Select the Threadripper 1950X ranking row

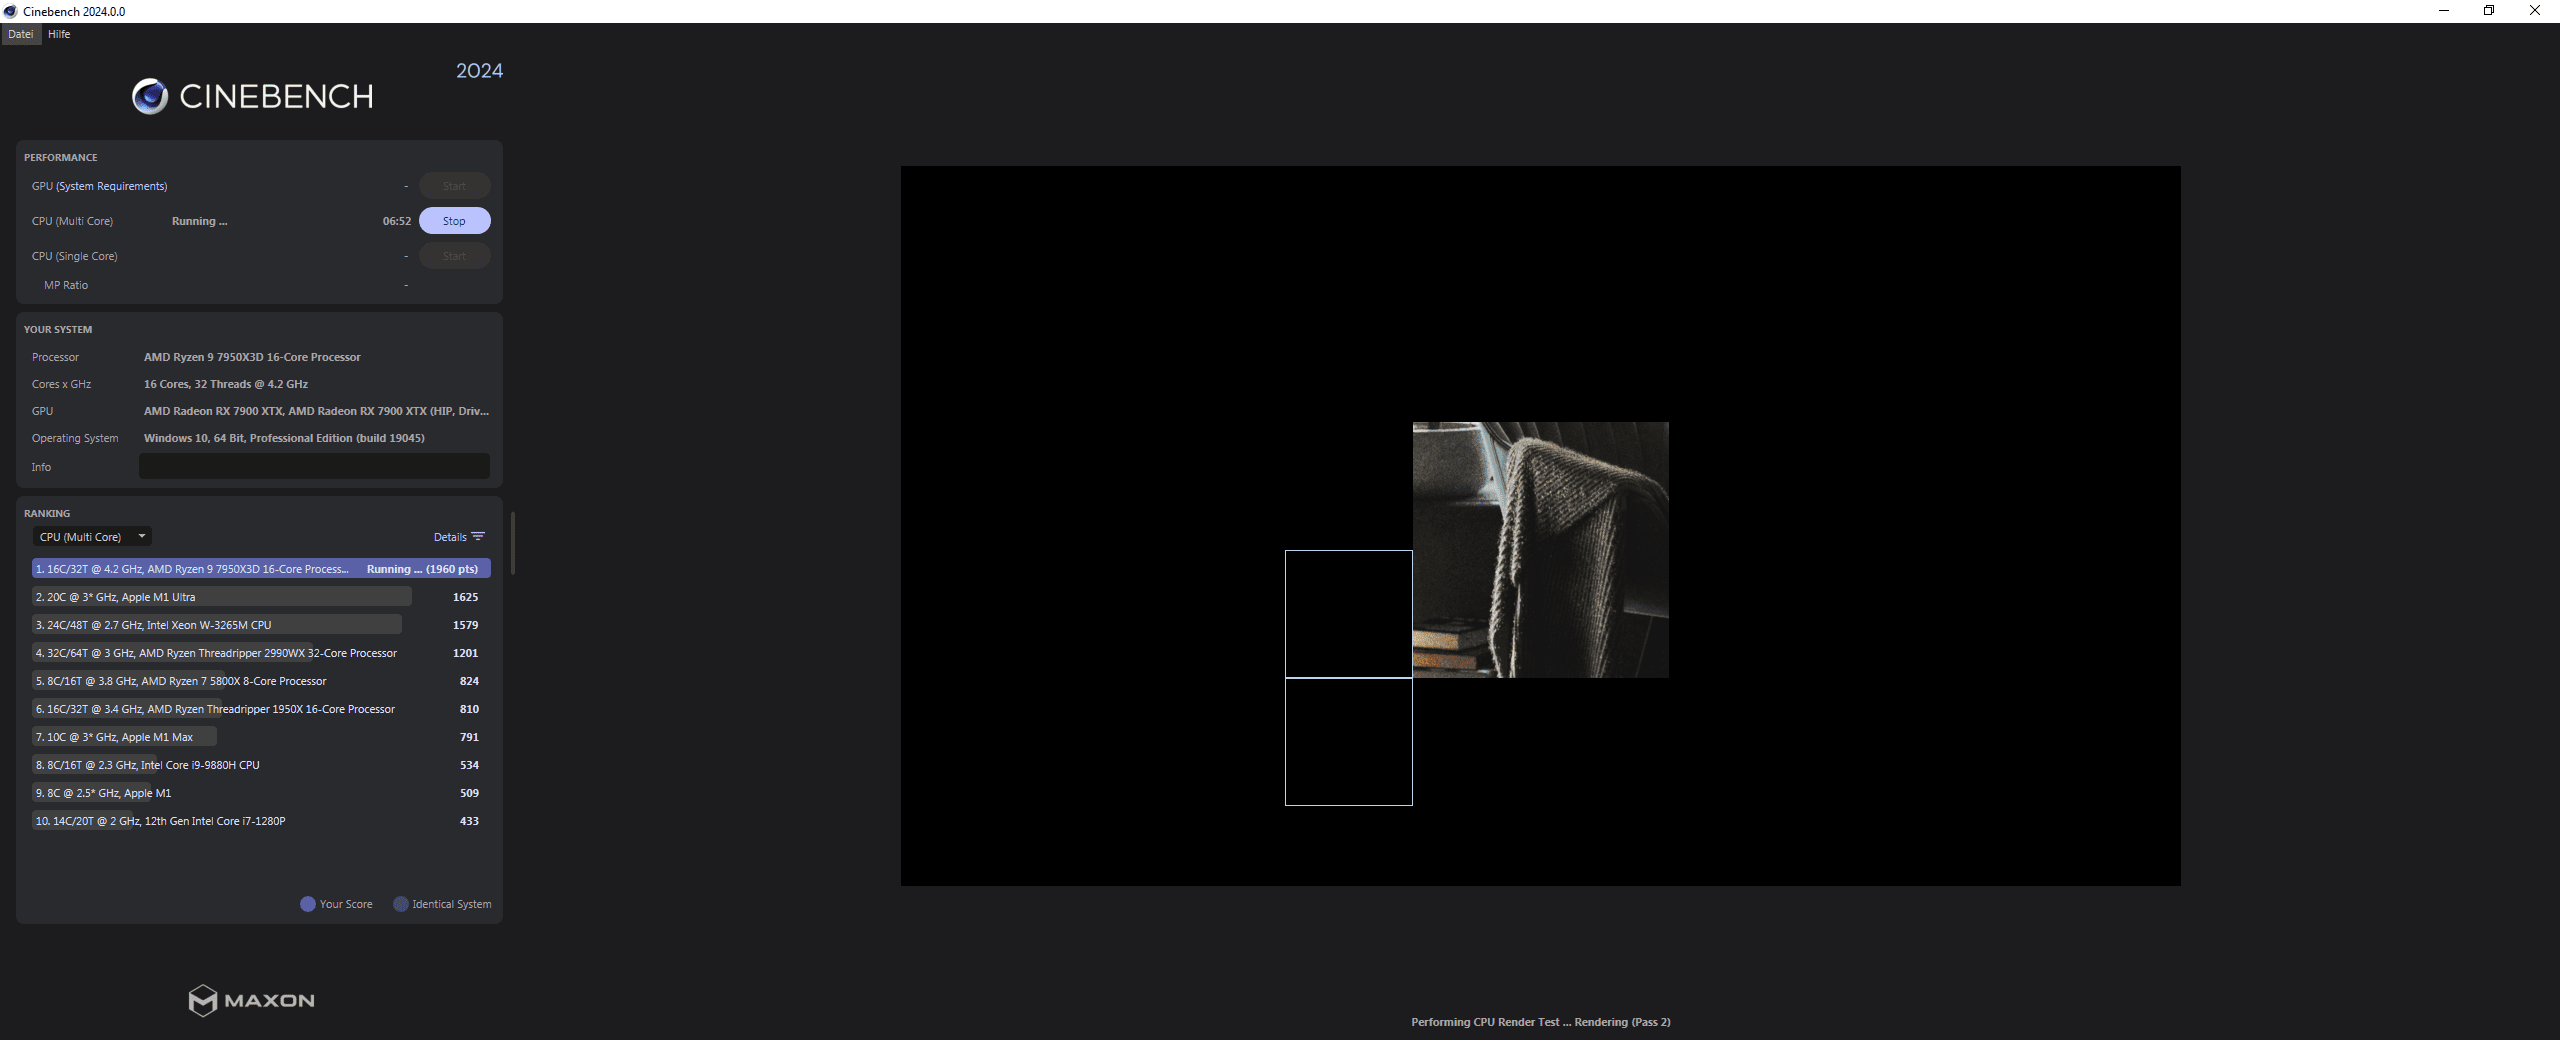pyautogui.click(x=261, y=709)
